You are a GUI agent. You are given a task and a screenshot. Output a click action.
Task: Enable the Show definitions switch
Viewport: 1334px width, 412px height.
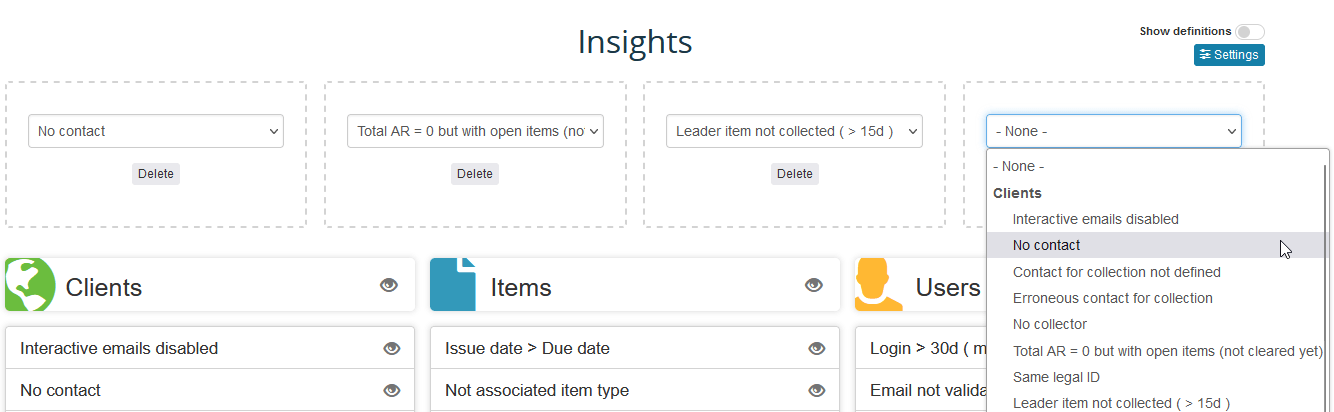click(1249, 32)
